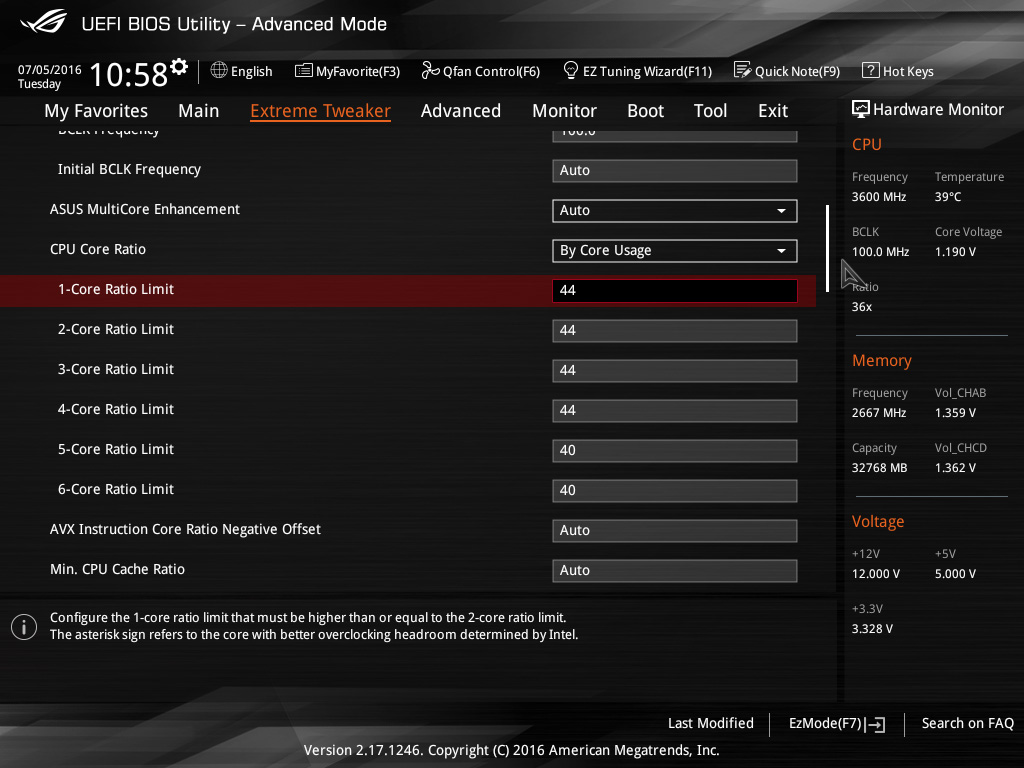
Task: Select the 4-Core Ratio Limit label
Action: (x=116, y=409)
